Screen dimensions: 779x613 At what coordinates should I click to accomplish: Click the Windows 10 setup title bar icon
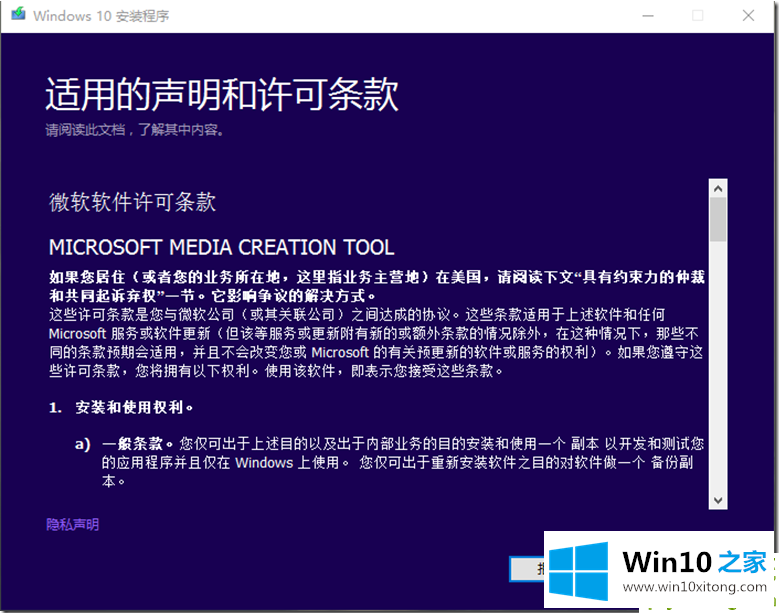click(x=18, y=13)
